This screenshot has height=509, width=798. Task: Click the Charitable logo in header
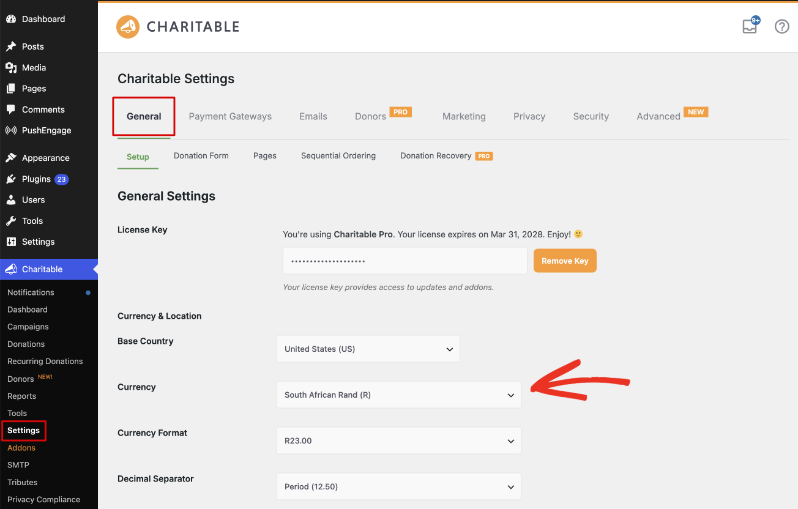[x=178, y=26]
